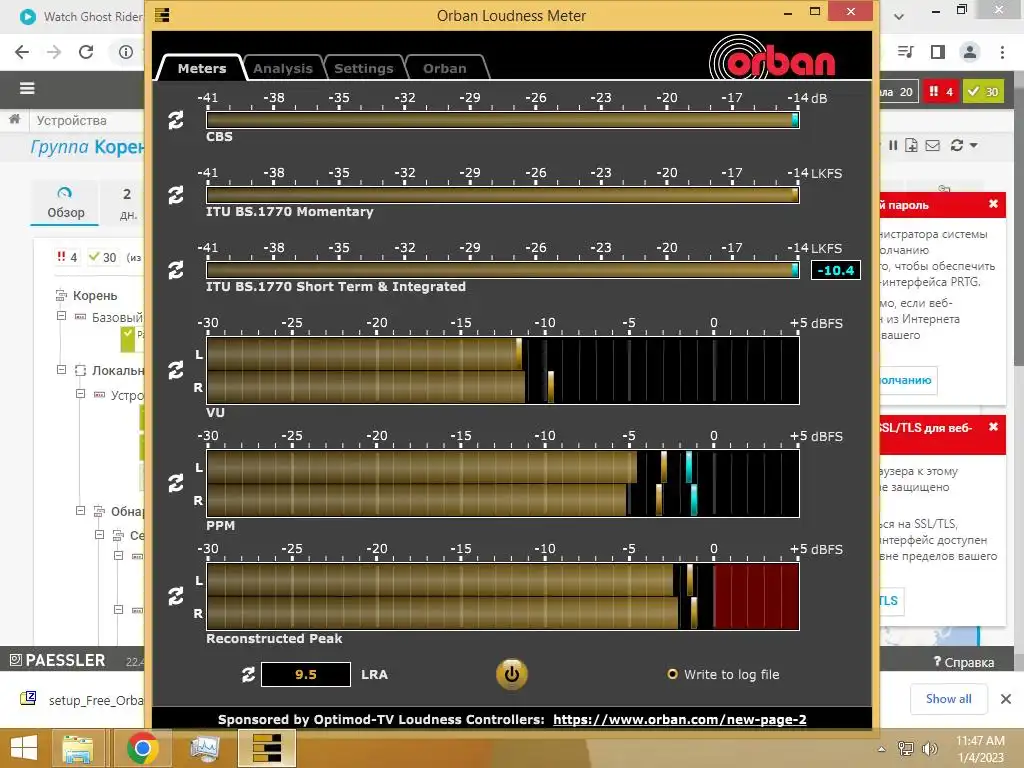1024x768 pixels.
Task: Switch to the Meters tab
Action: (x=201, y=69)
